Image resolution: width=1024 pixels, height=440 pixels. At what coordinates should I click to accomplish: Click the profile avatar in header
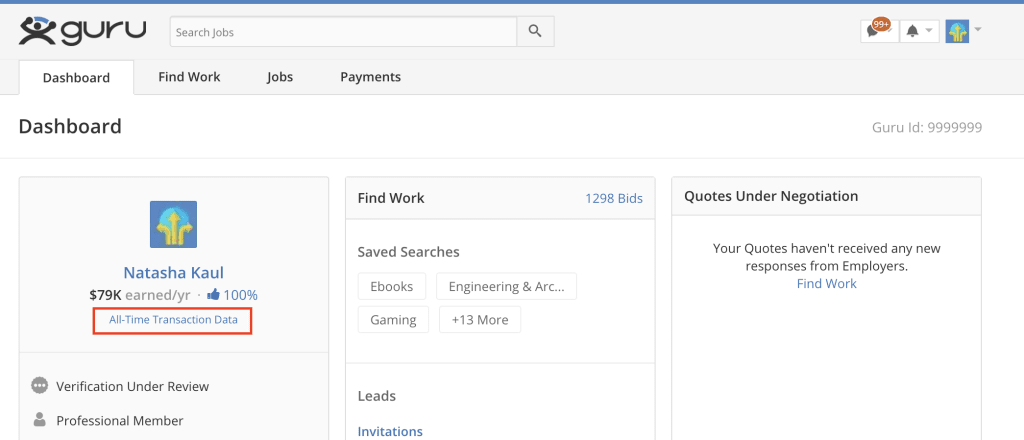point(957,31)
